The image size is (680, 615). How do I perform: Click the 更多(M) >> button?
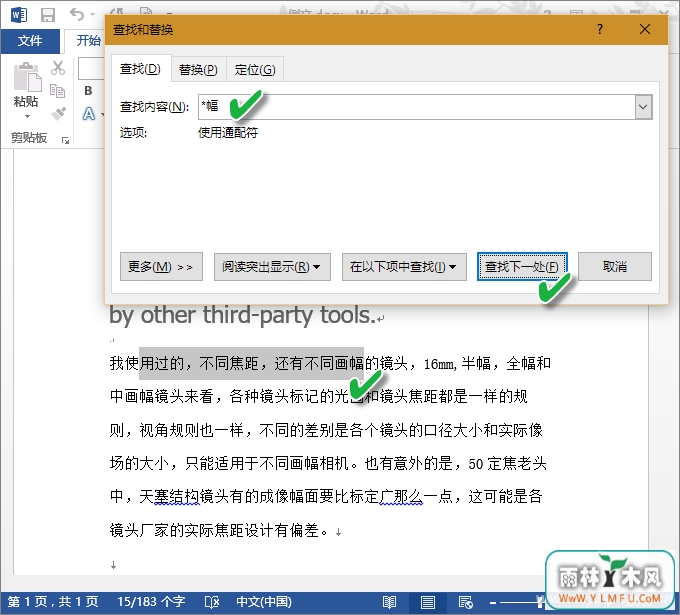[x=161, y=267]
